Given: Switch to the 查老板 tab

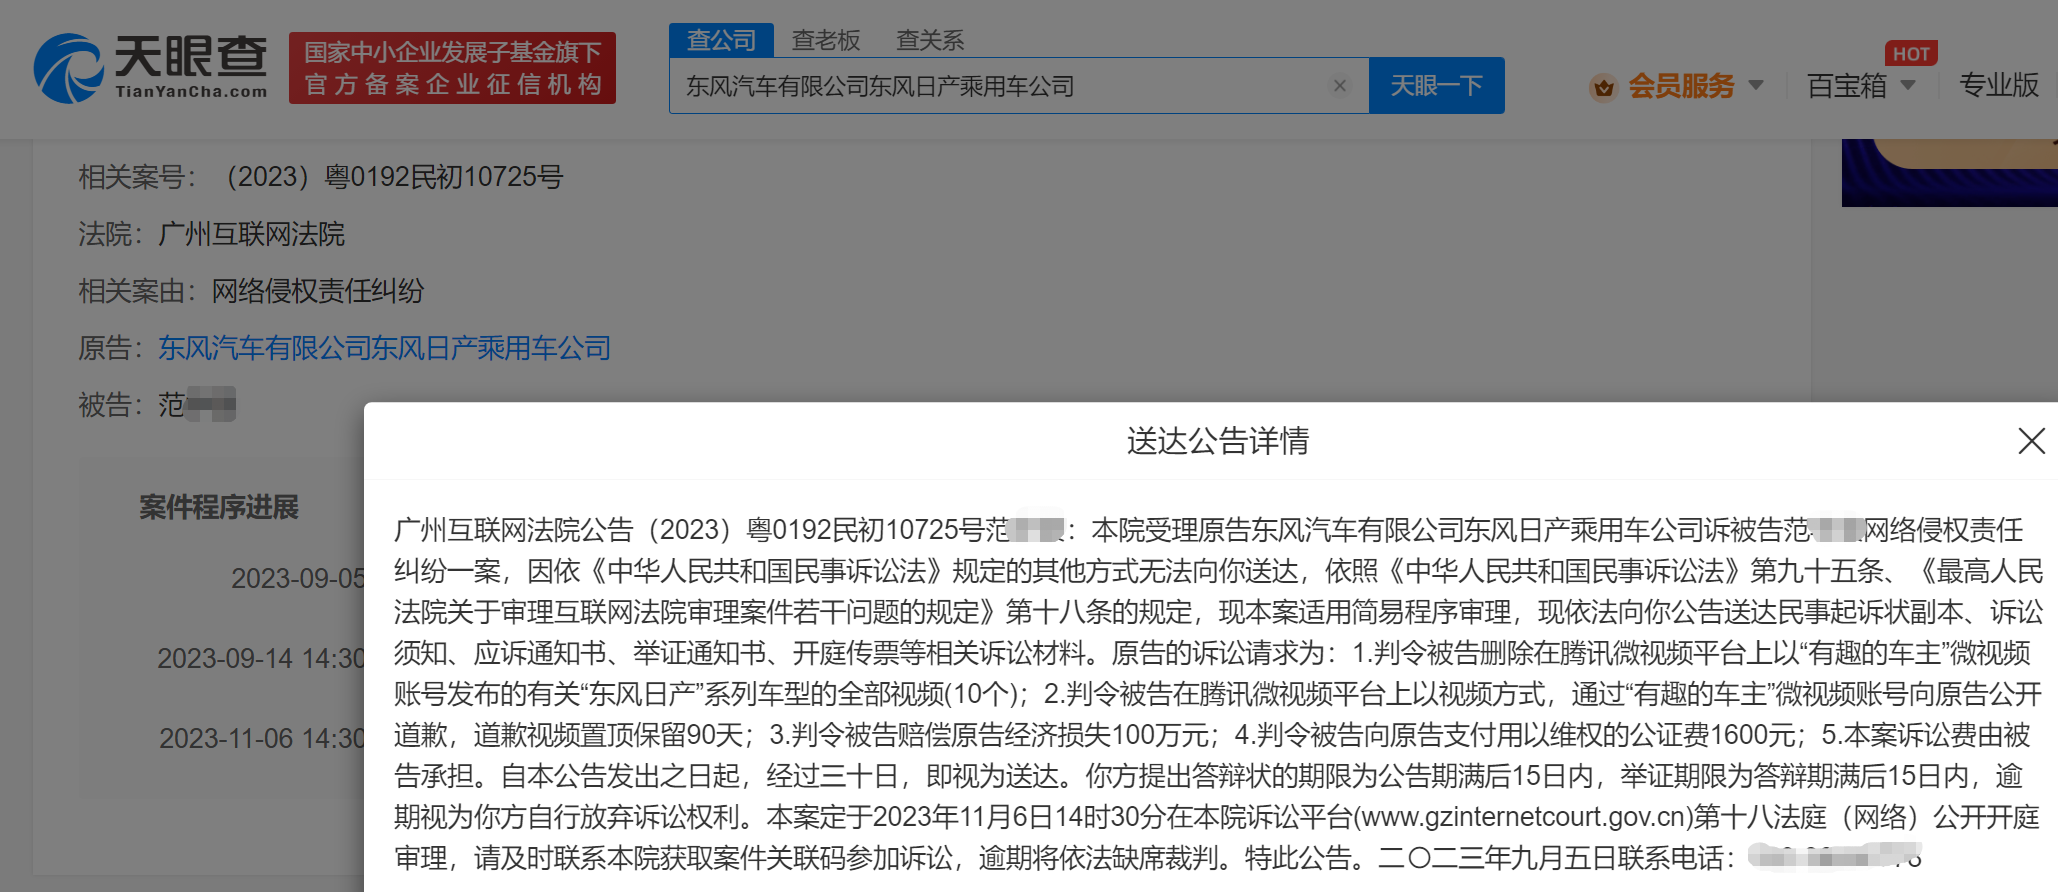Looking at the screenshot, I should pos(826,40).
